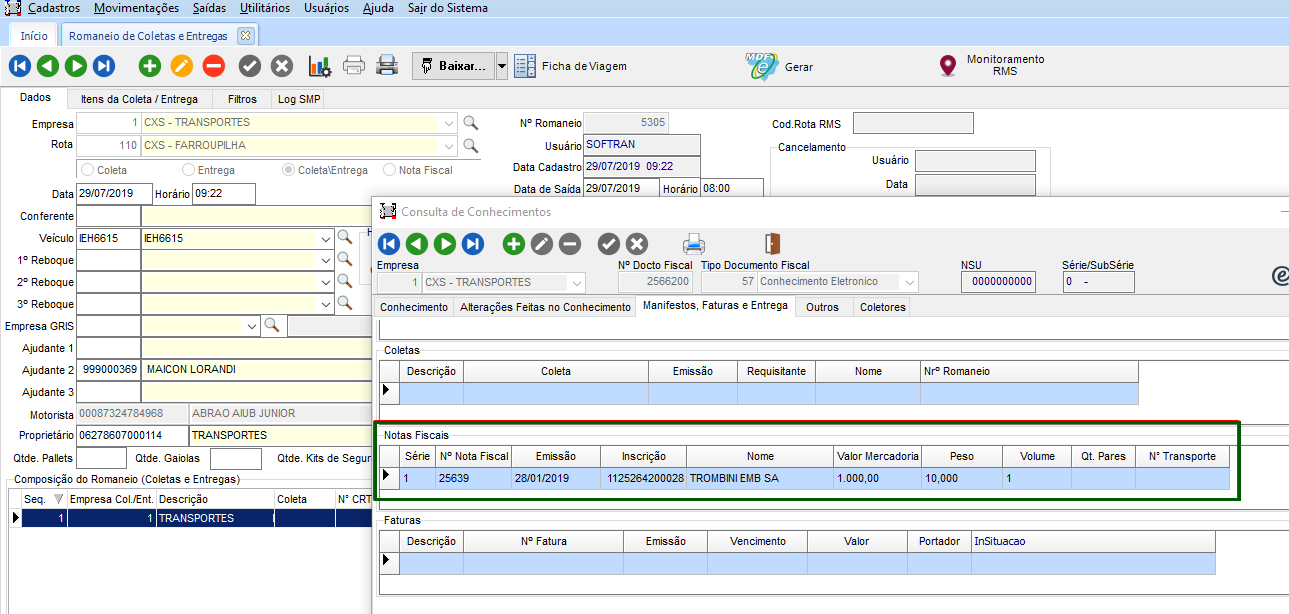Open the chart report icon in toolbar
1289x614 pixels.
pos(319,66)
